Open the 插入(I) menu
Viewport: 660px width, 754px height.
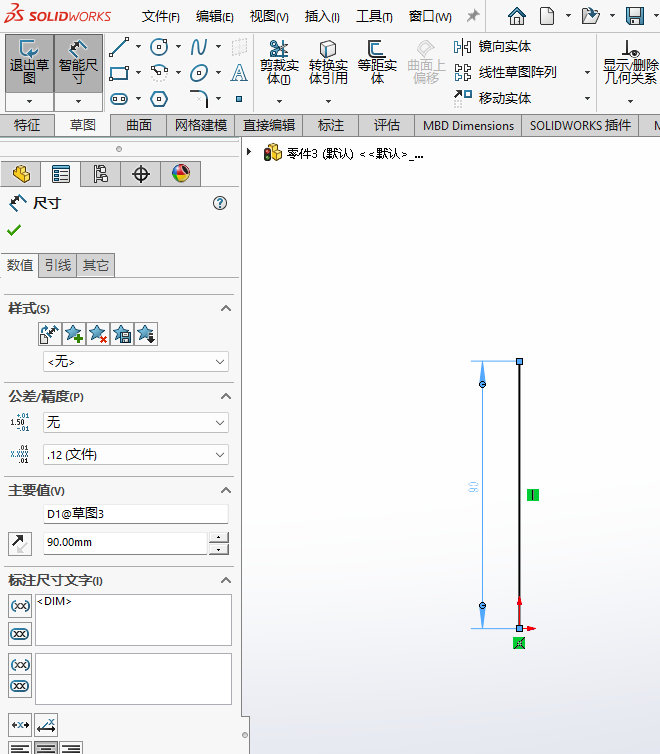click(322, 16)
